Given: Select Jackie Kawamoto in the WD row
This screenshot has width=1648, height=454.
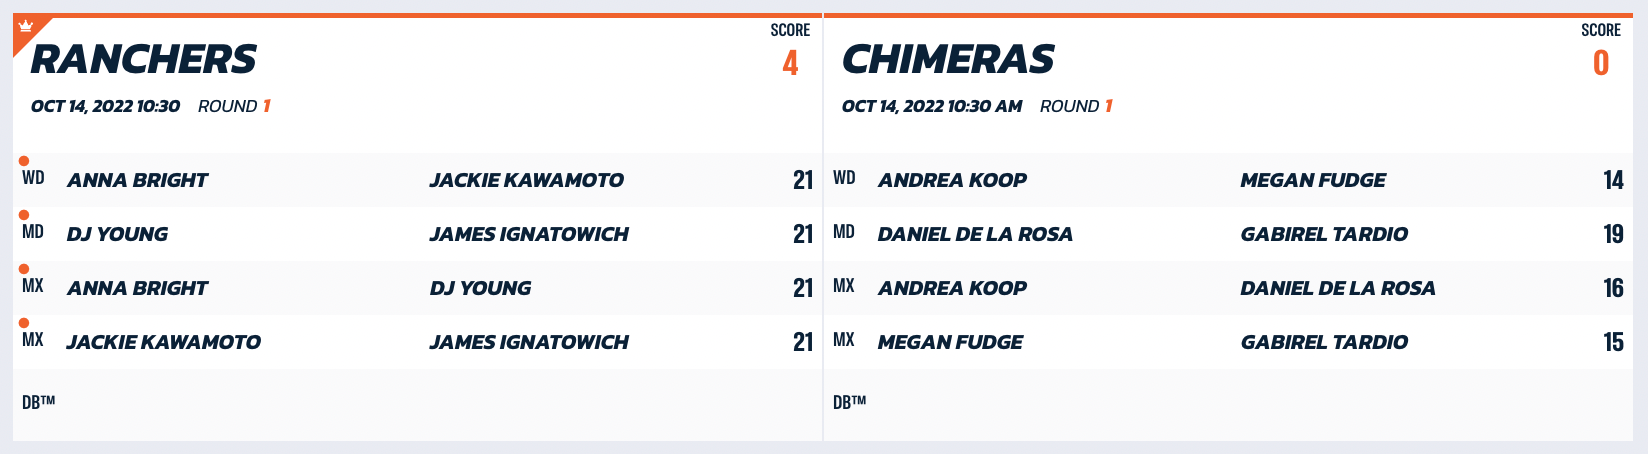Looking at the screenshot, I should pyautogui.click(x=526, y=180).
